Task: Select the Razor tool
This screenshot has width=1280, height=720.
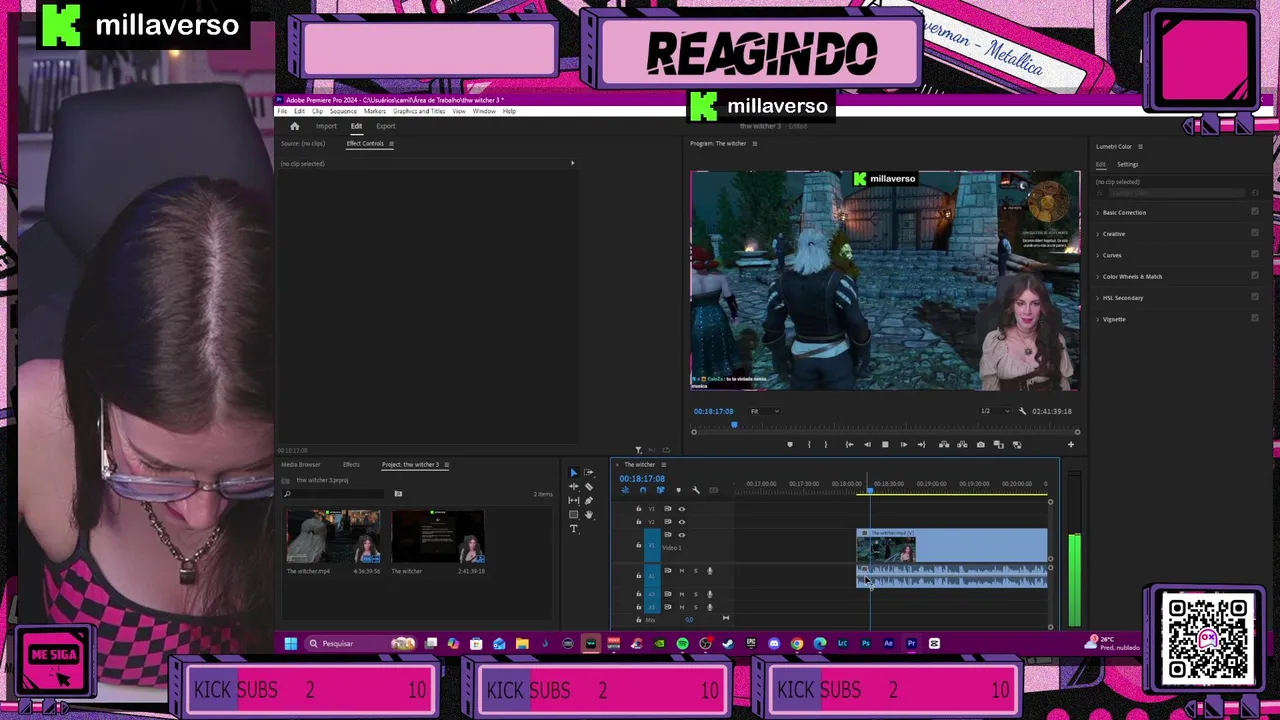Action: pyautogui.click(x=589, y=486)
